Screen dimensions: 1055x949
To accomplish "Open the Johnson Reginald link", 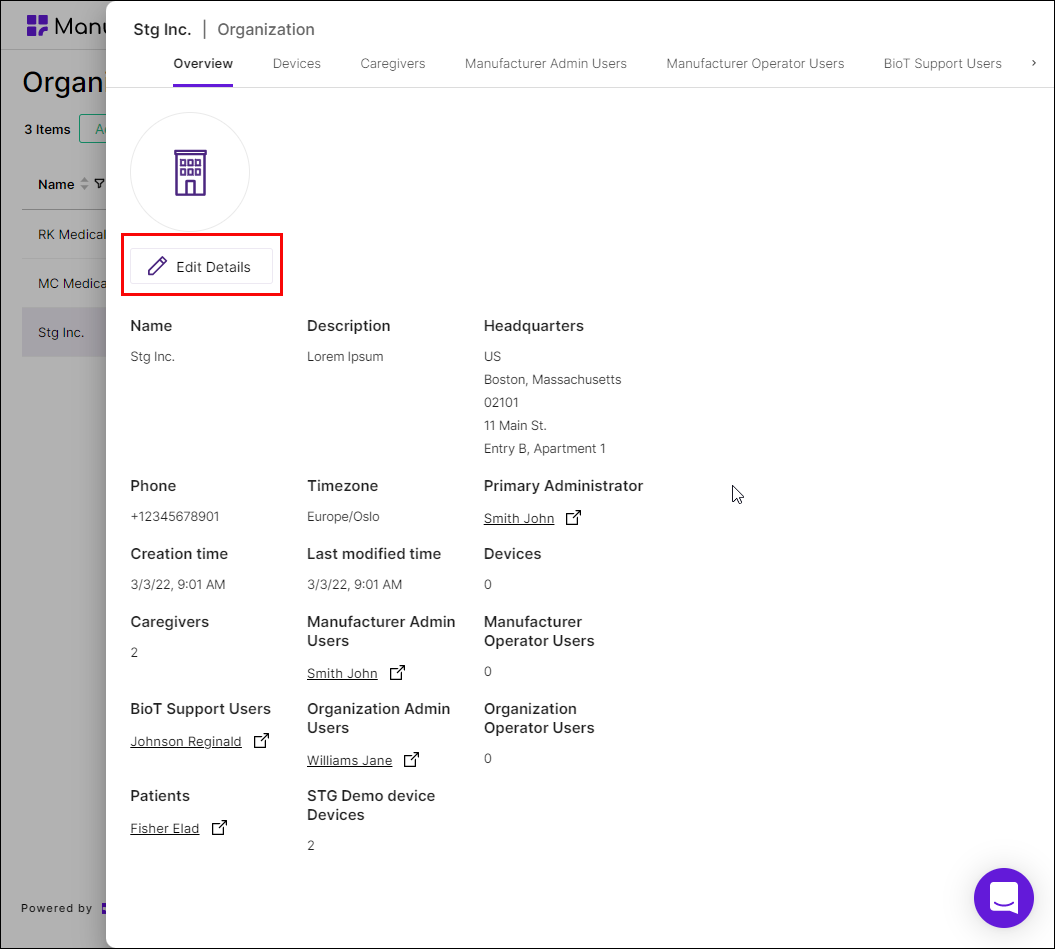I will pyautogui.click(x=186, y=741).
